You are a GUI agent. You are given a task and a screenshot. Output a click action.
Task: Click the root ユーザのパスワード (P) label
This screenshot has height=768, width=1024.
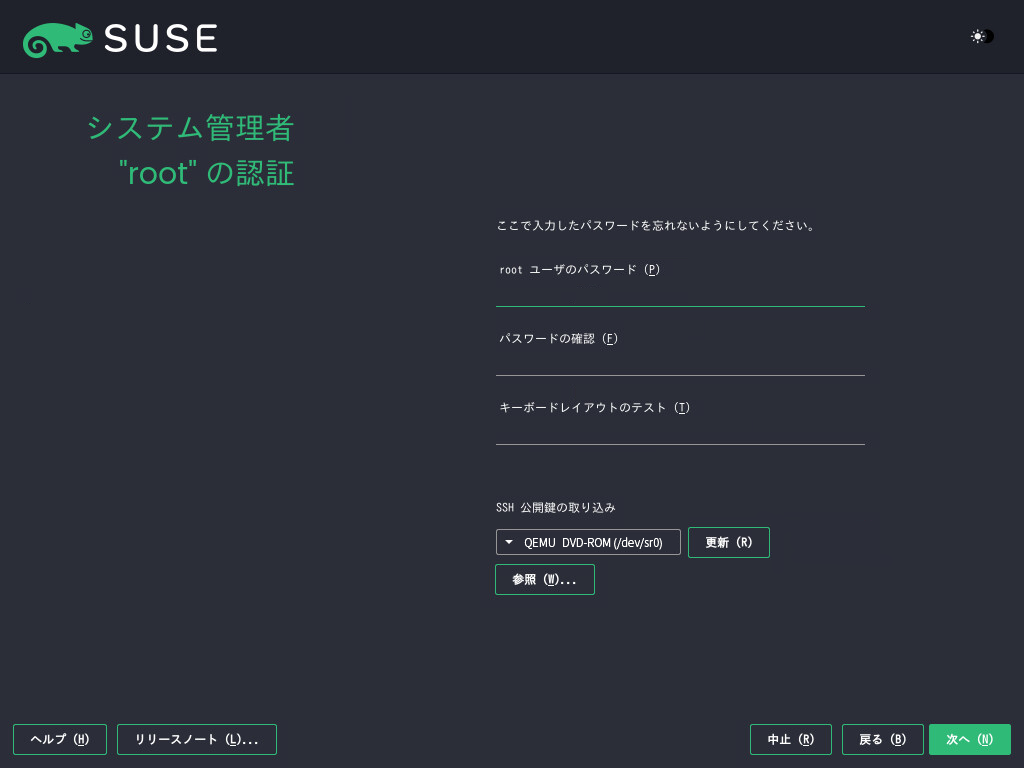pyautogui.click(x=580, y=269)
